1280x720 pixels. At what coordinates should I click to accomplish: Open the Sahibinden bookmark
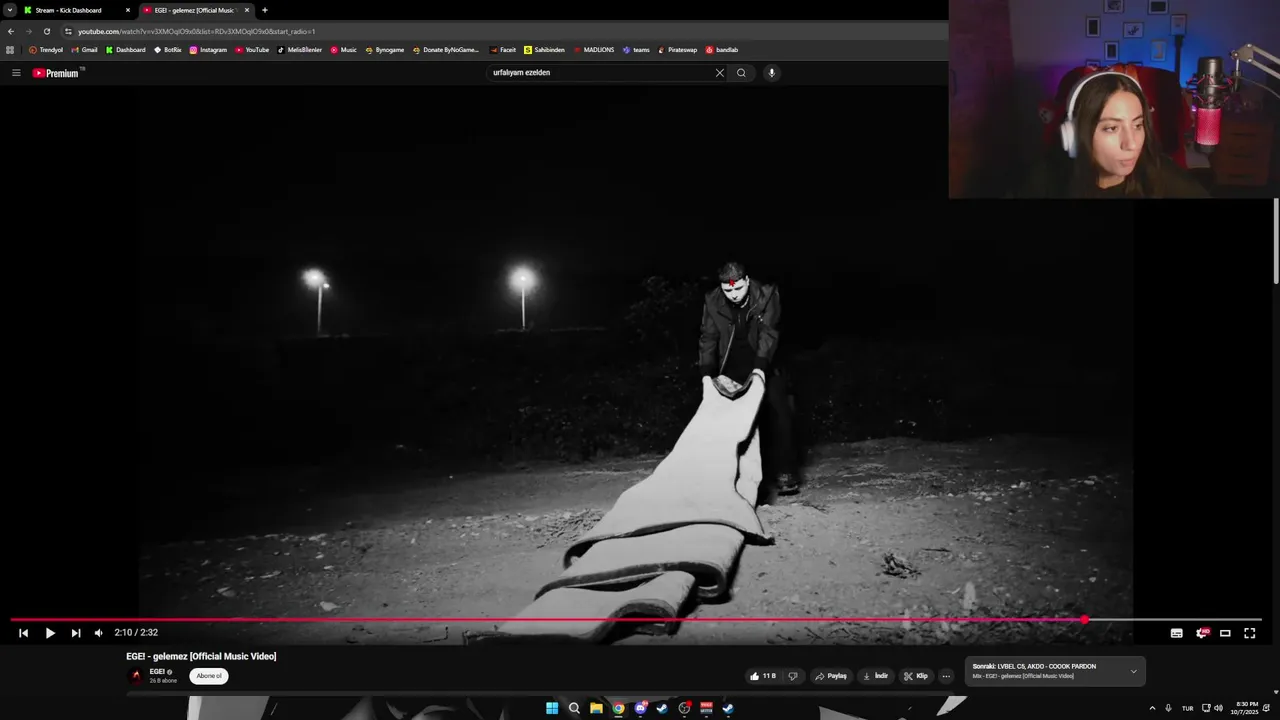click(x=544, y=50)
